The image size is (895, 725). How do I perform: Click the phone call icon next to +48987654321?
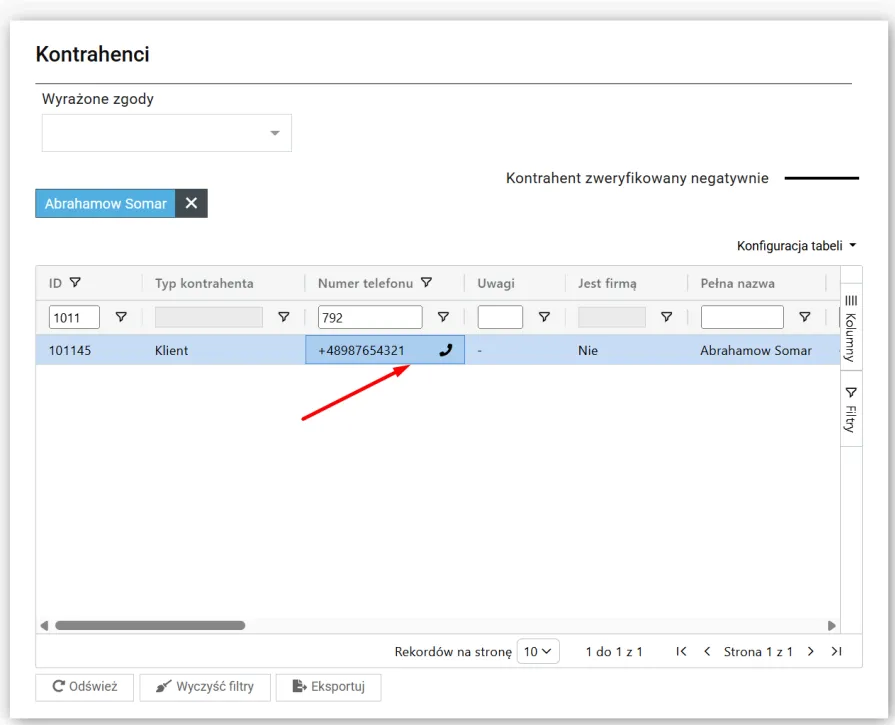point(445,351)
